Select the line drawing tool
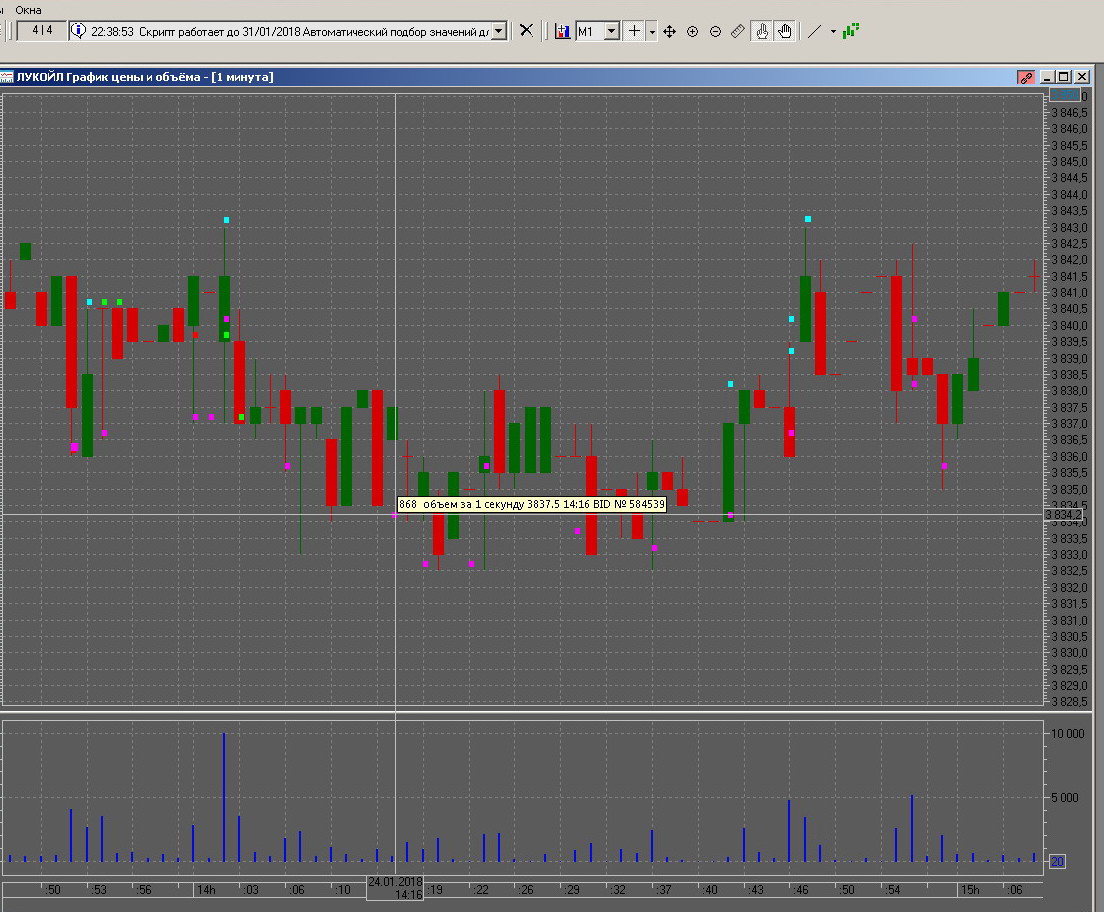 click(x=814, y=31)
